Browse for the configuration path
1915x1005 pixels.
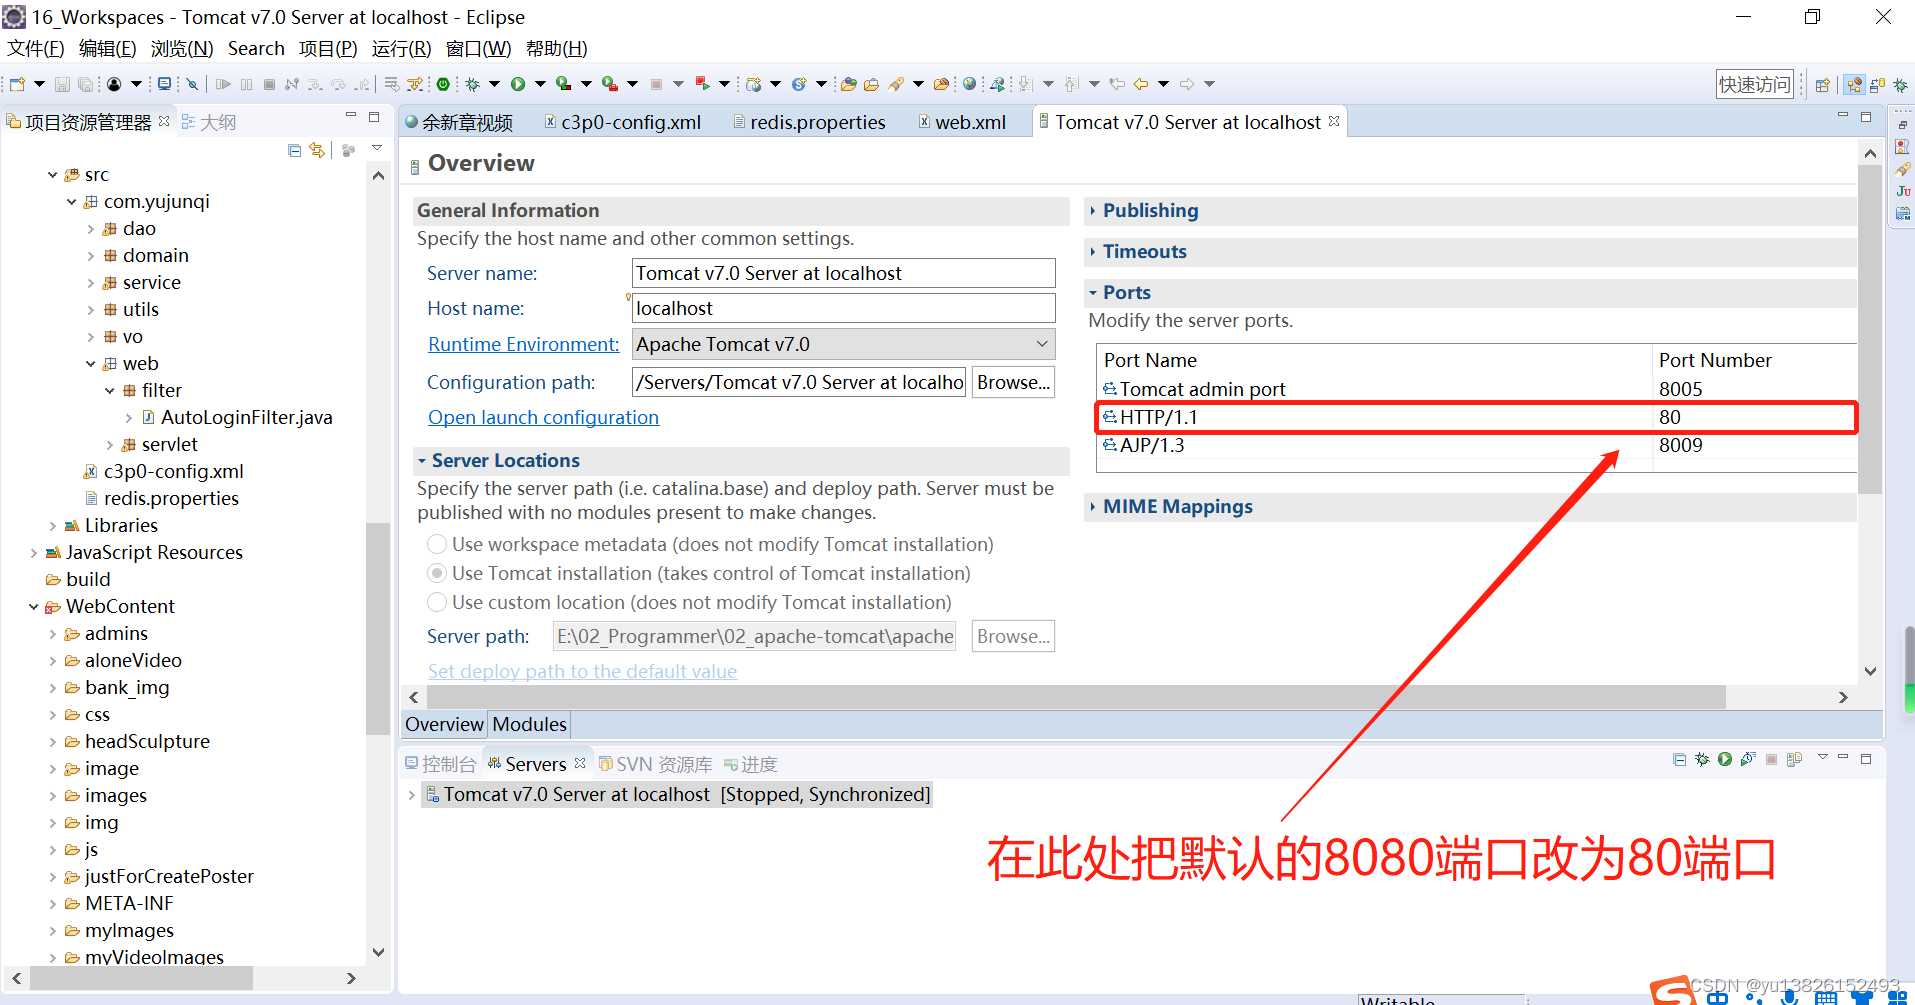point(1012,382)
